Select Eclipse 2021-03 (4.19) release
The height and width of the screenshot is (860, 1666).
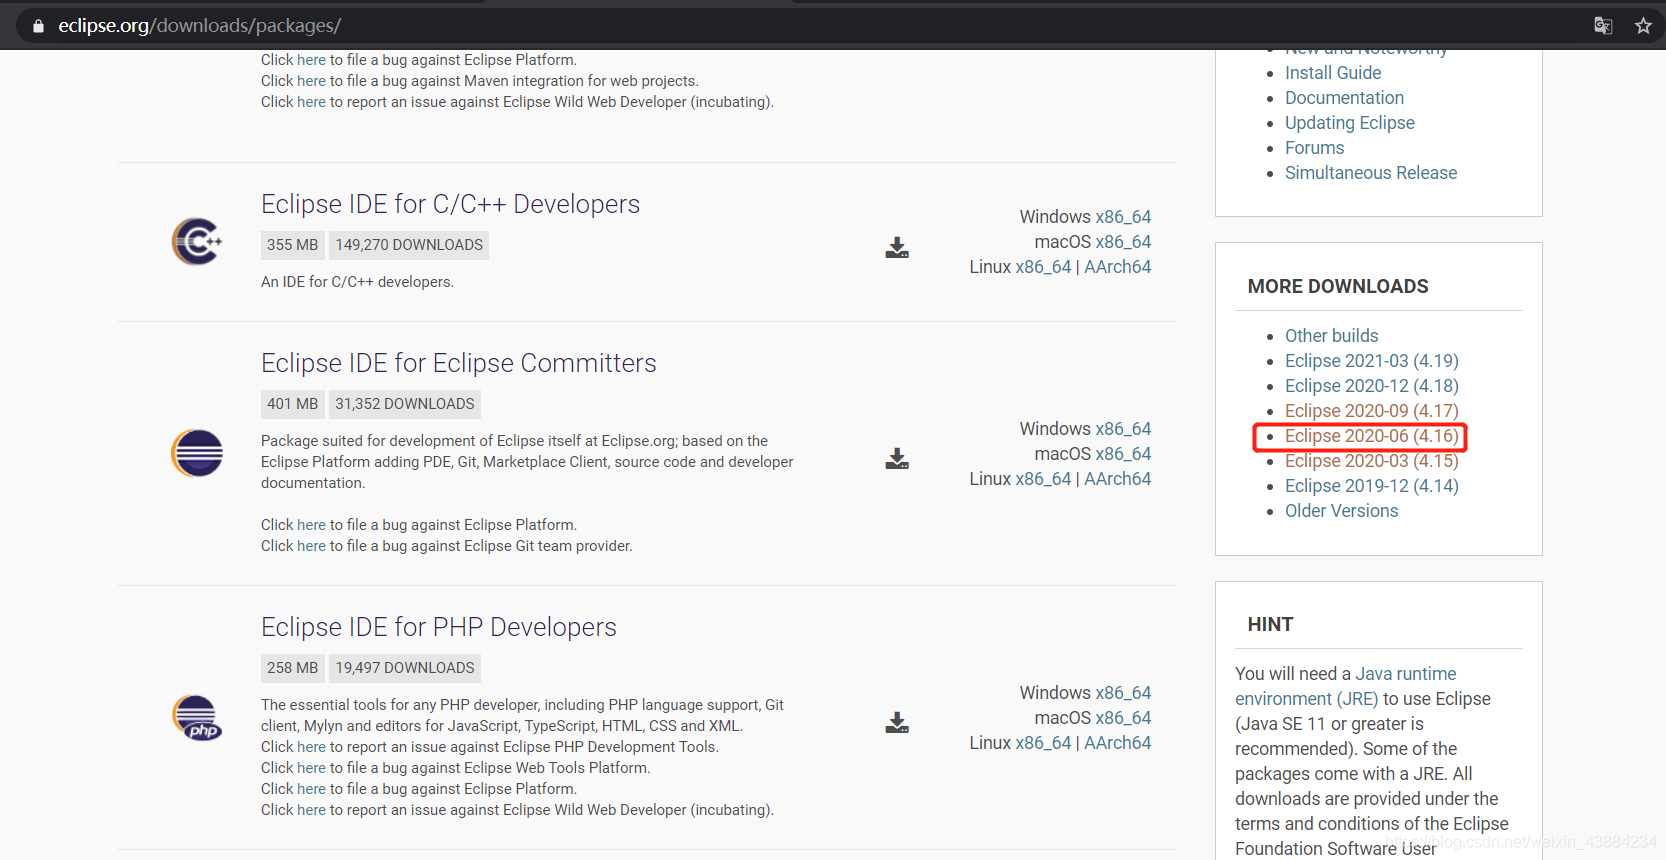click(x=1371, y=361)
